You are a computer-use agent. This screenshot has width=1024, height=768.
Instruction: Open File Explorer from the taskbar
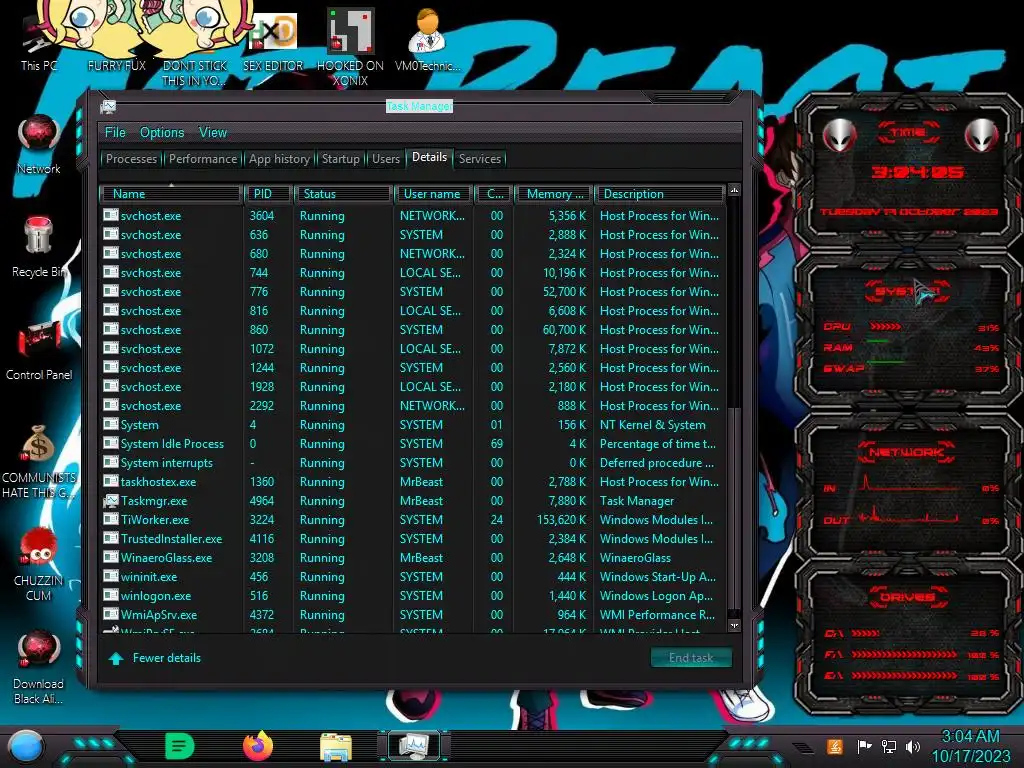[336, 747]
